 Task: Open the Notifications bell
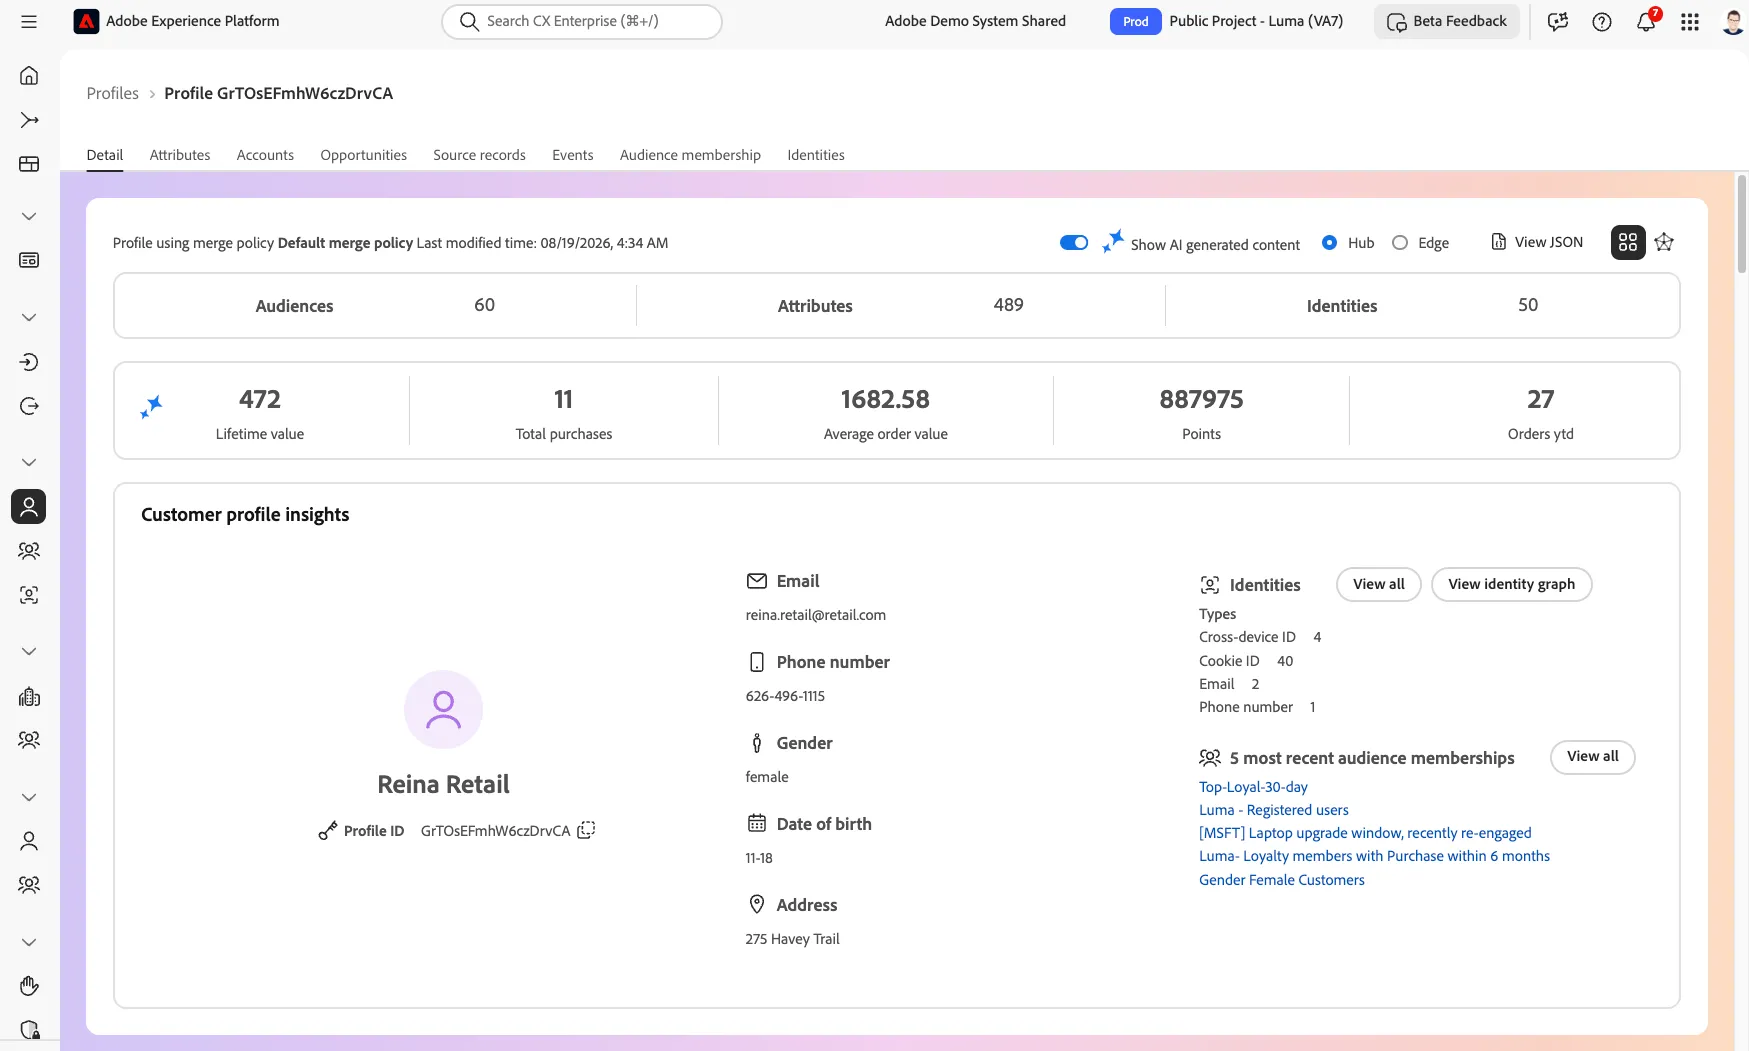tap(1646, 22)
